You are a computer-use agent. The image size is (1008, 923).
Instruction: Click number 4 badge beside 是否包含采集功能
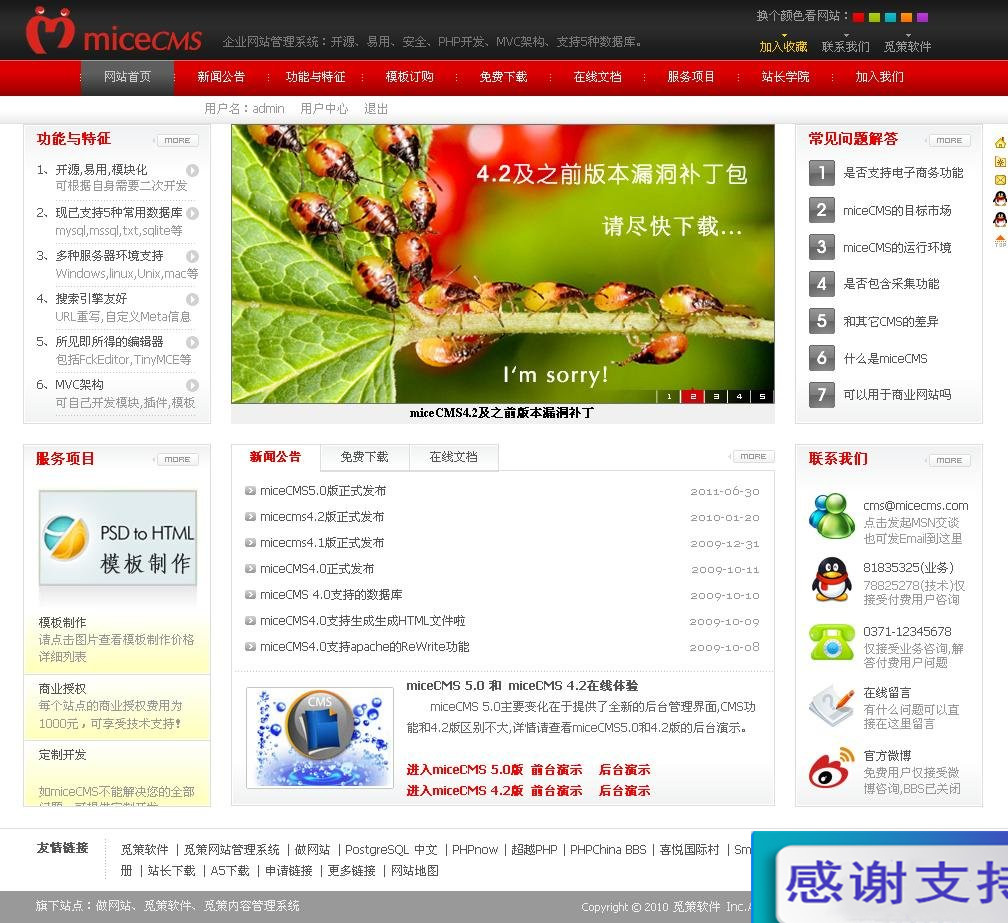[822, 283]
